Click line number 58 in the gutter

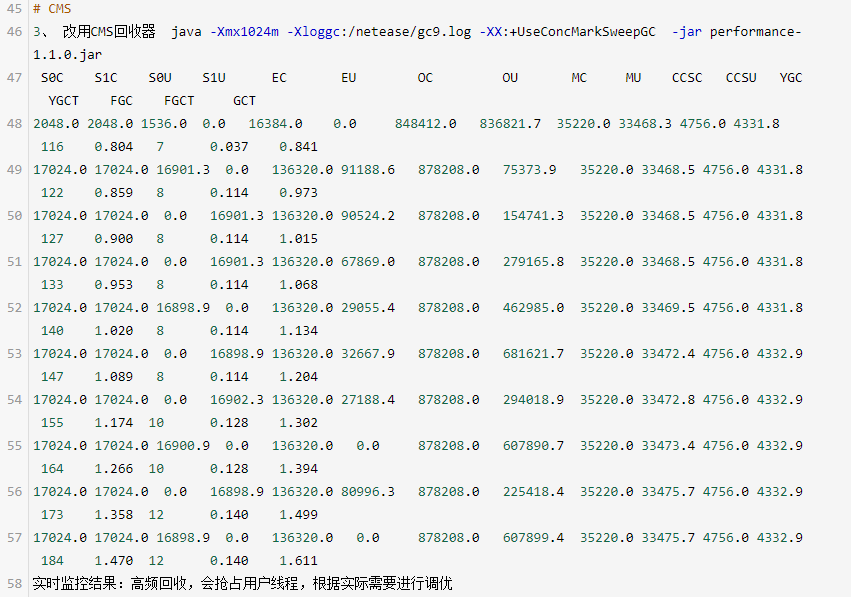(x=15, y=583)
